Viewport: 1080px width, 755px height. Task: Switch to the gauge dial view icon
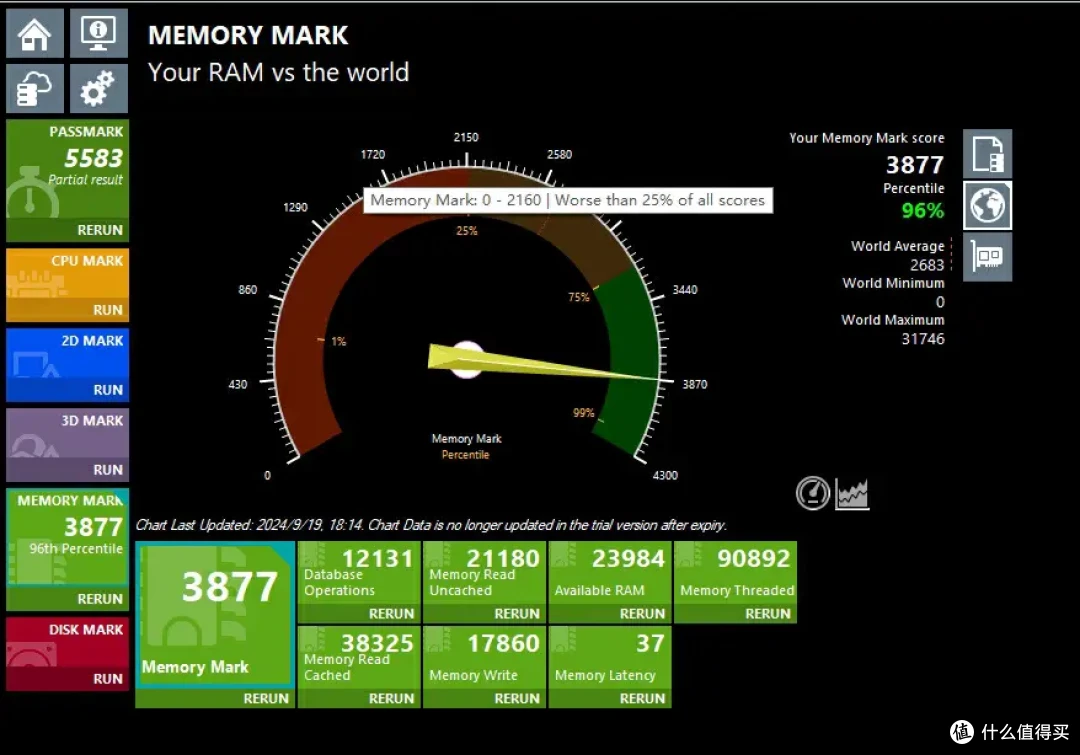coord(813,493)
